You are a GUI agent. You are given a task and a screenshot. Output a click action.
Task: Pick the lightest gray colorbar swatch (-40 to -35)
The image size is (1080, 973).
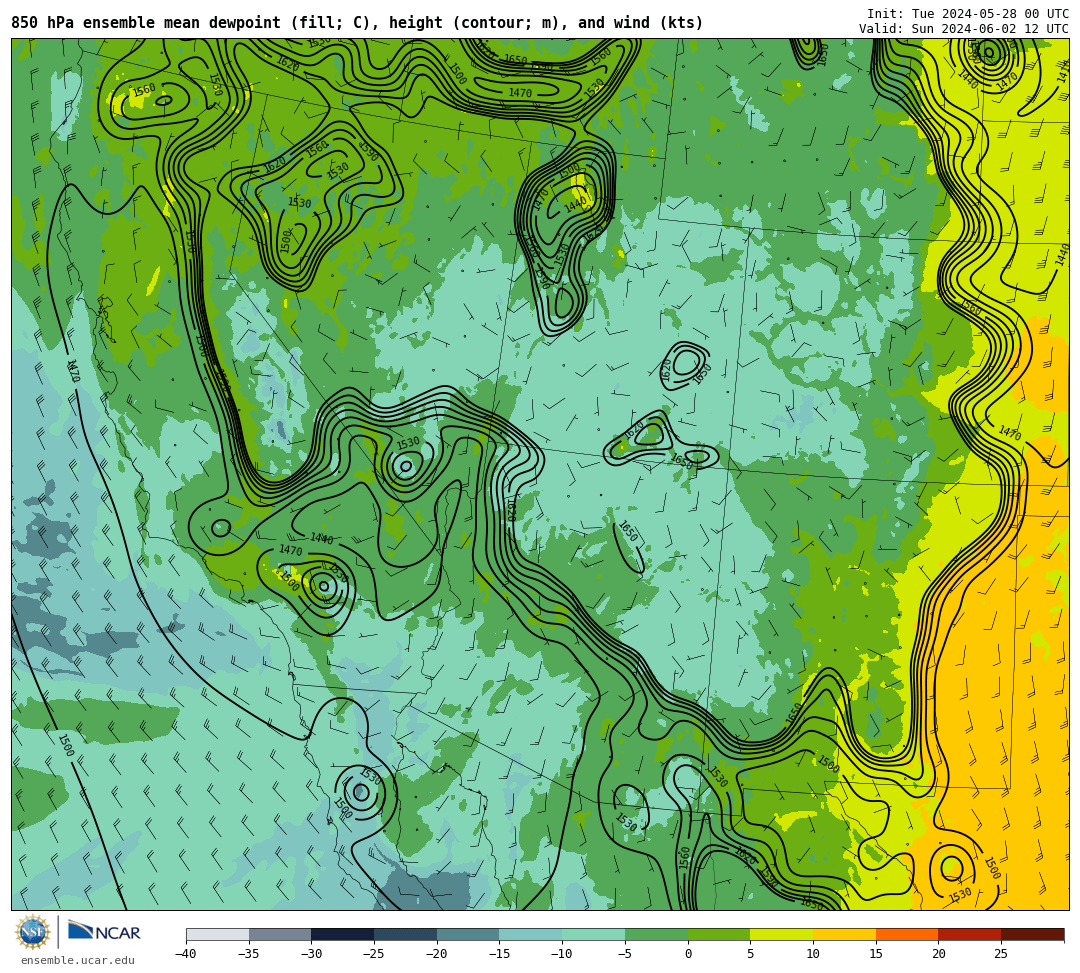click(x=218, y=934)
